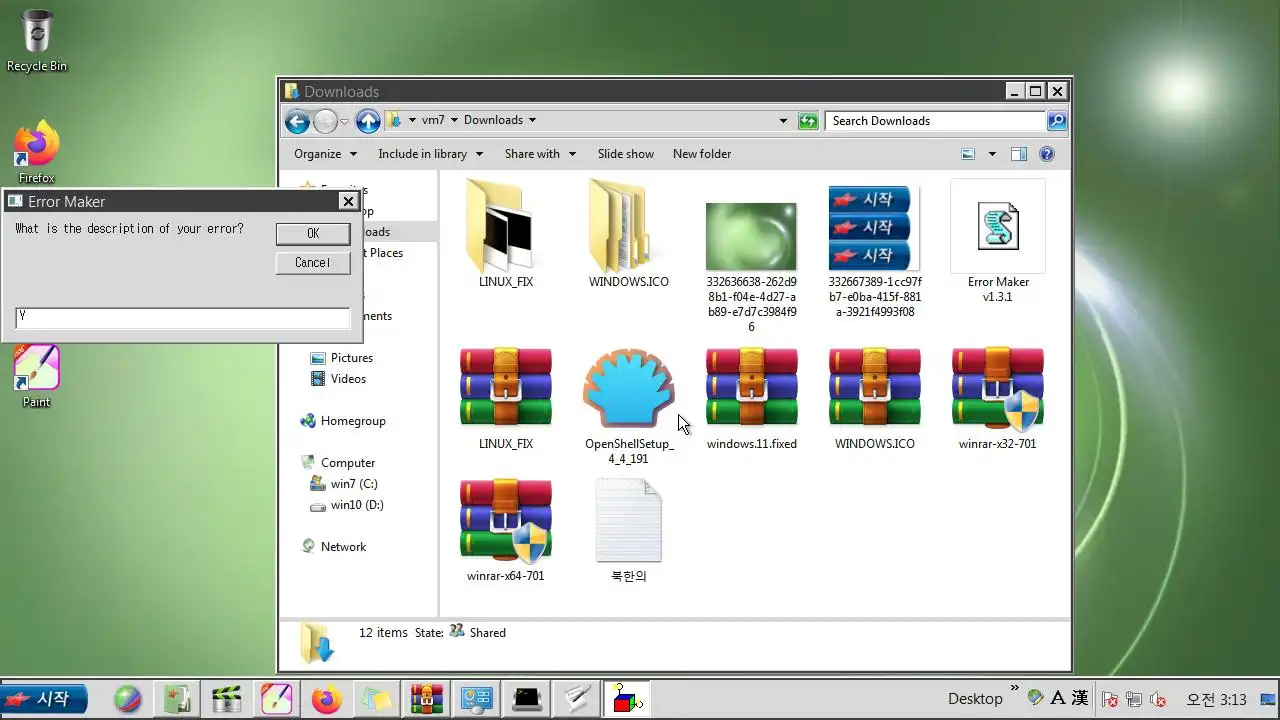
Task: Open Firefox from the taskbar
Action: coord(326,699)
